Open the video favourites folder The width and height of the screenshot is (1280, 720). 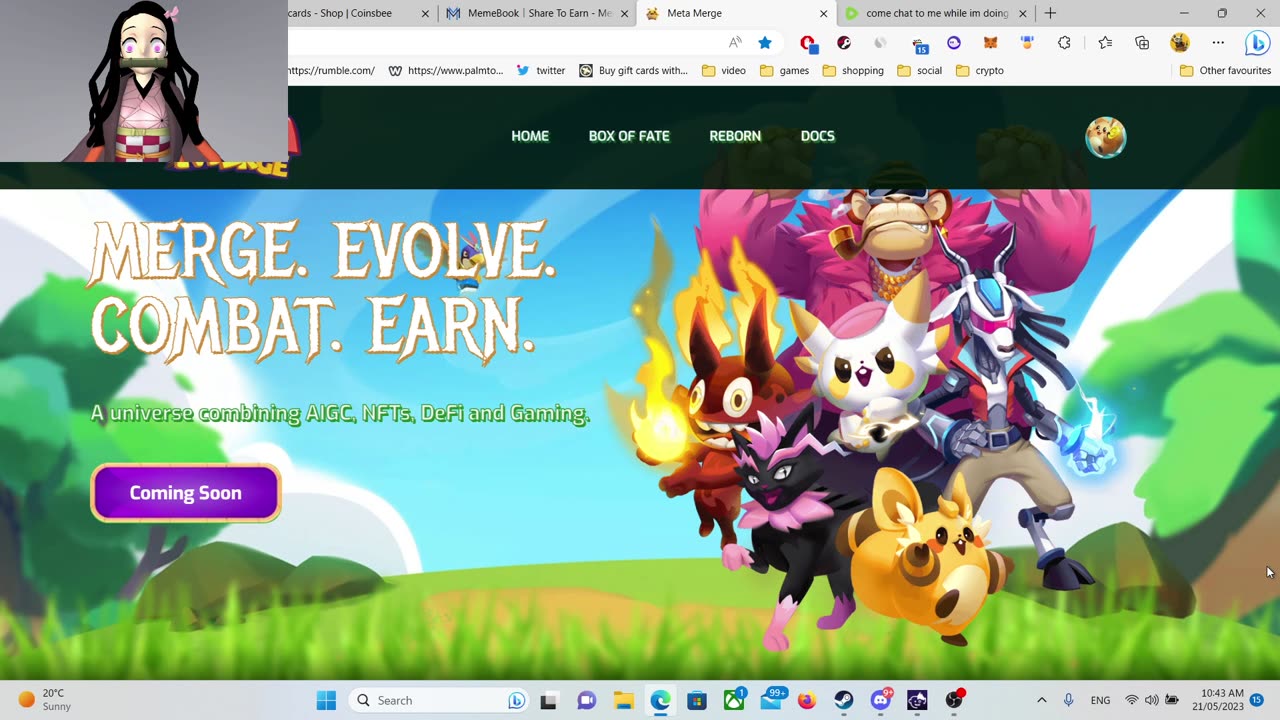pos(724,70)
